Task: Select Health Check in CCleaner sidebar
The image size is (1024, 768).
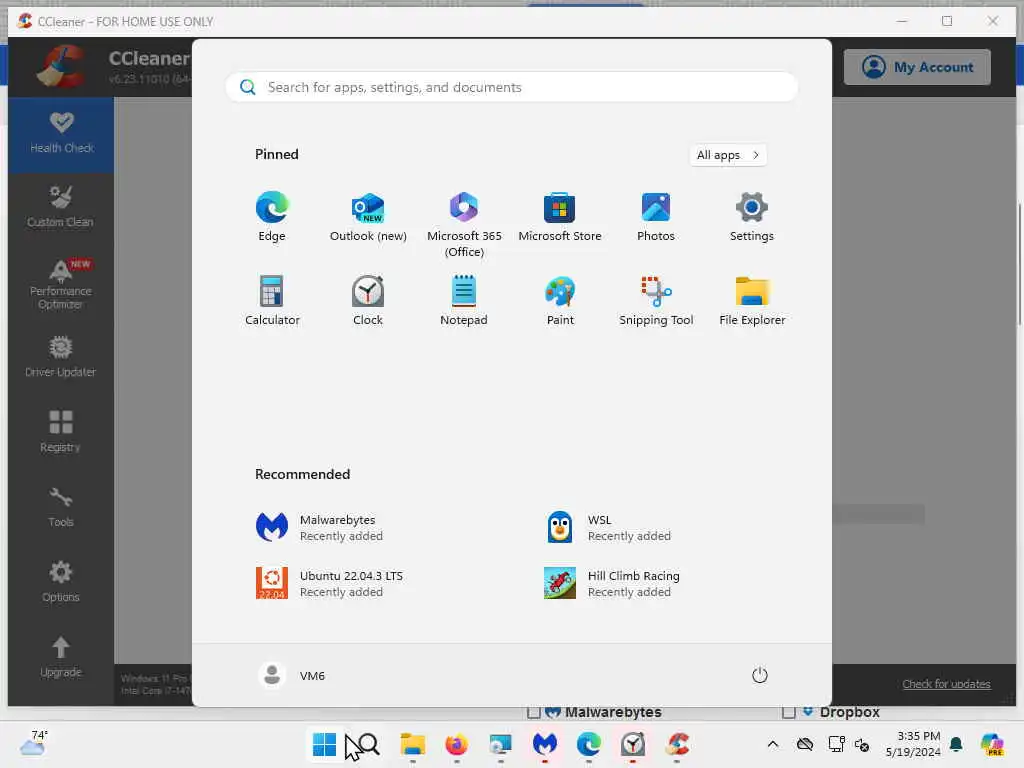Action: pos(61,134)
